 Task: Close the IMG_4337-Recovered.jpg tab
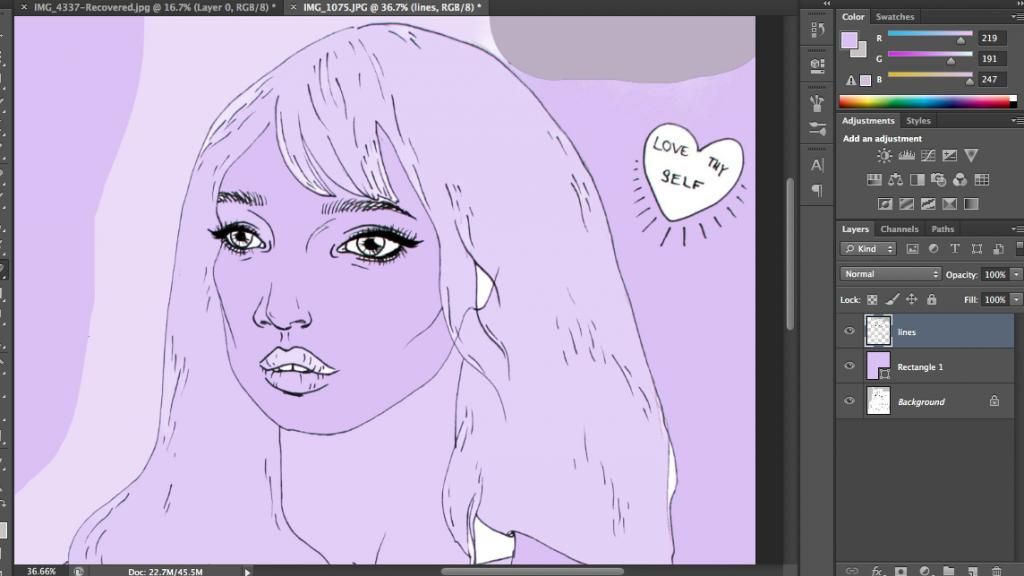tap(24, 7)
